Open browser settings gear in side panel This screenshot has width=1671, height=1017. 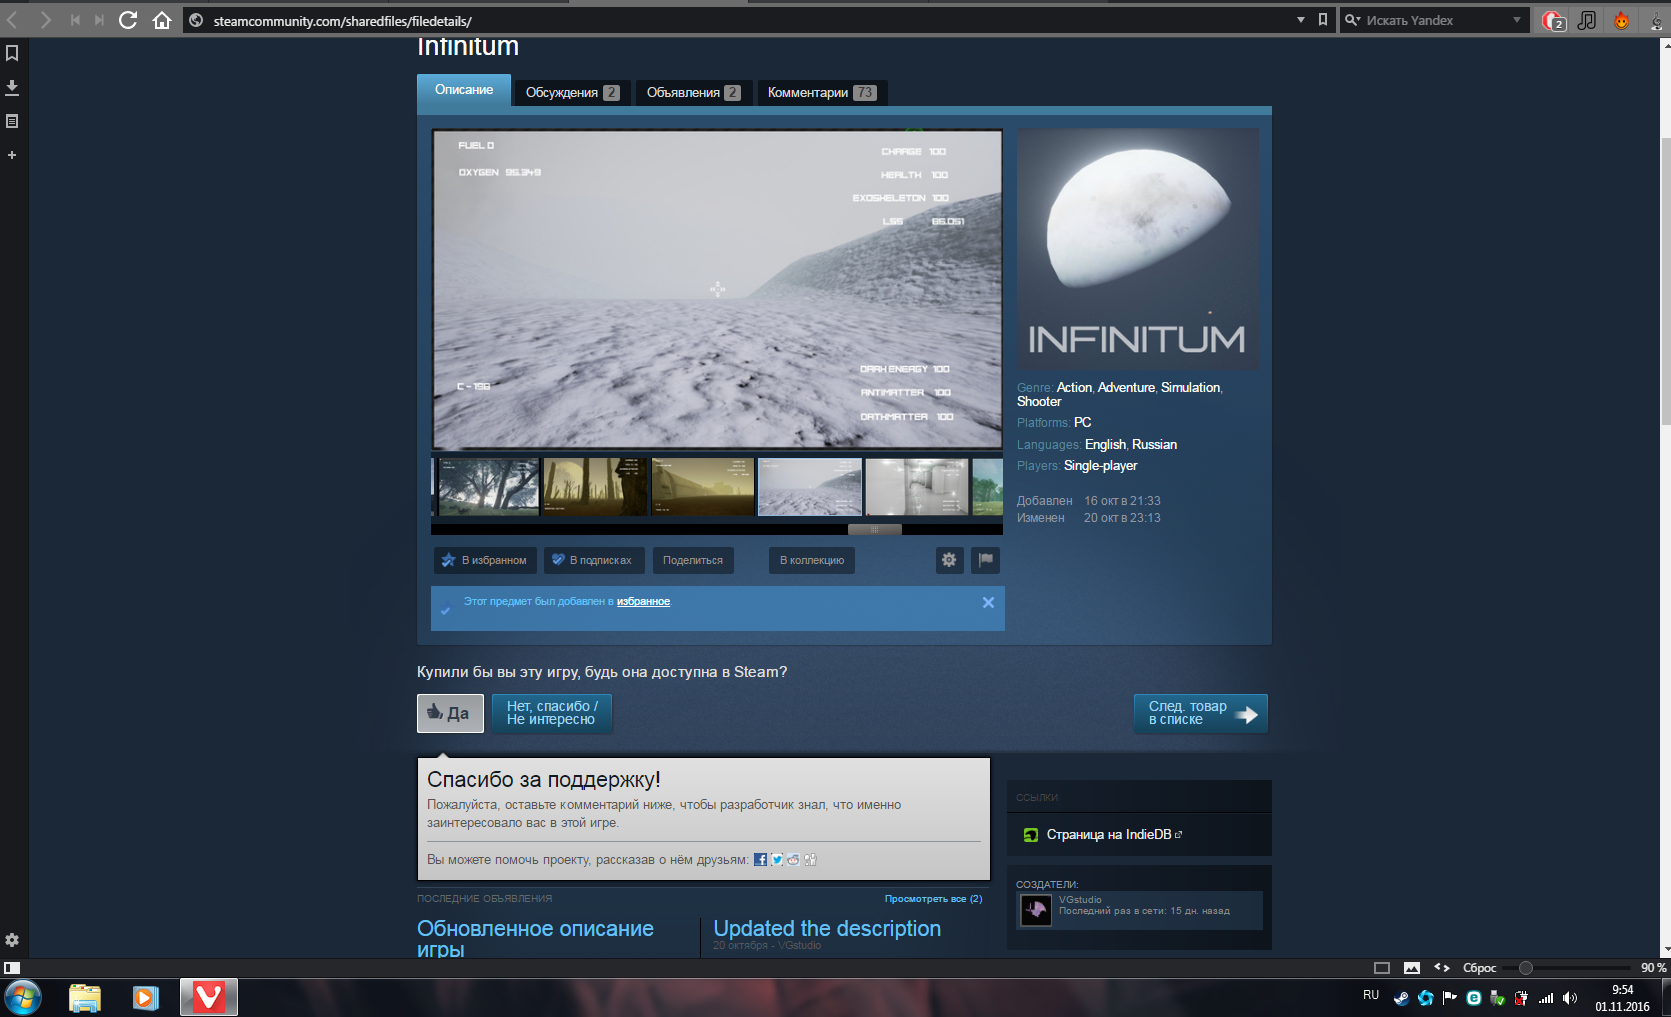[x=12, y=940]
